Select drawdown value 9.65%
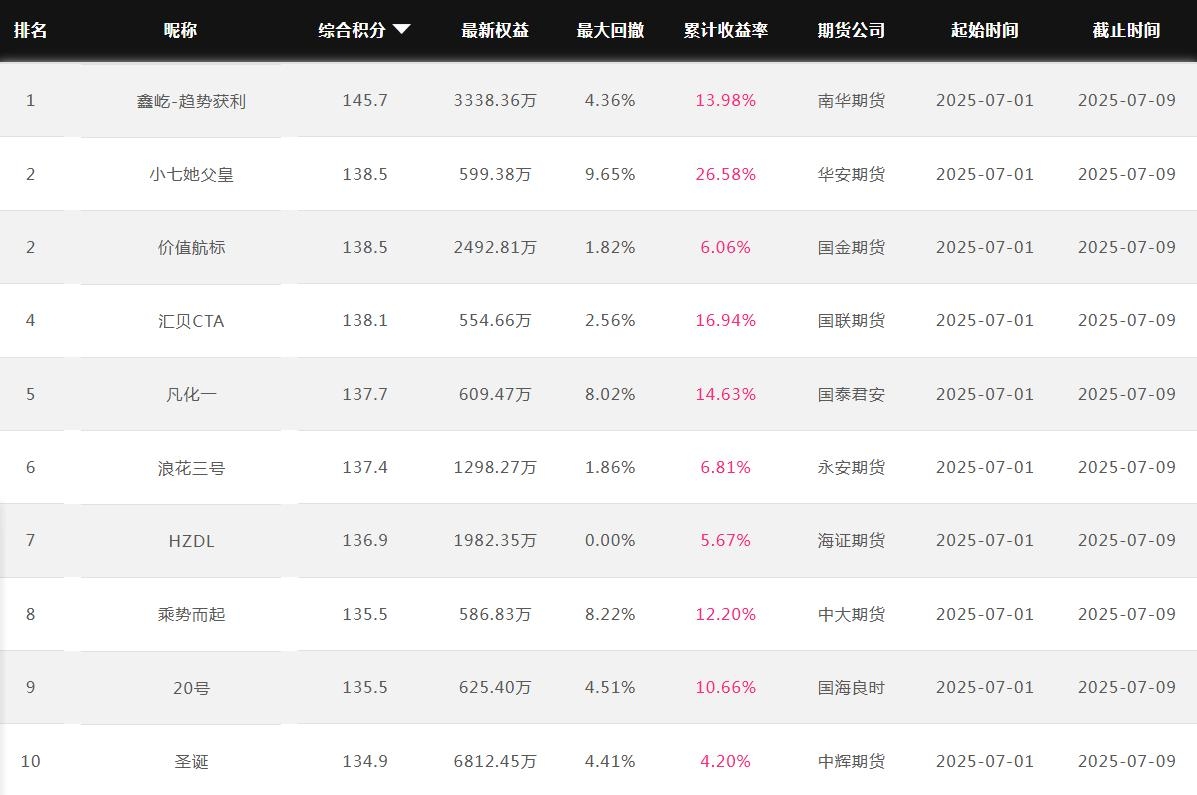The width and height of the screenshot is (1197, 795). click(610, 174)
